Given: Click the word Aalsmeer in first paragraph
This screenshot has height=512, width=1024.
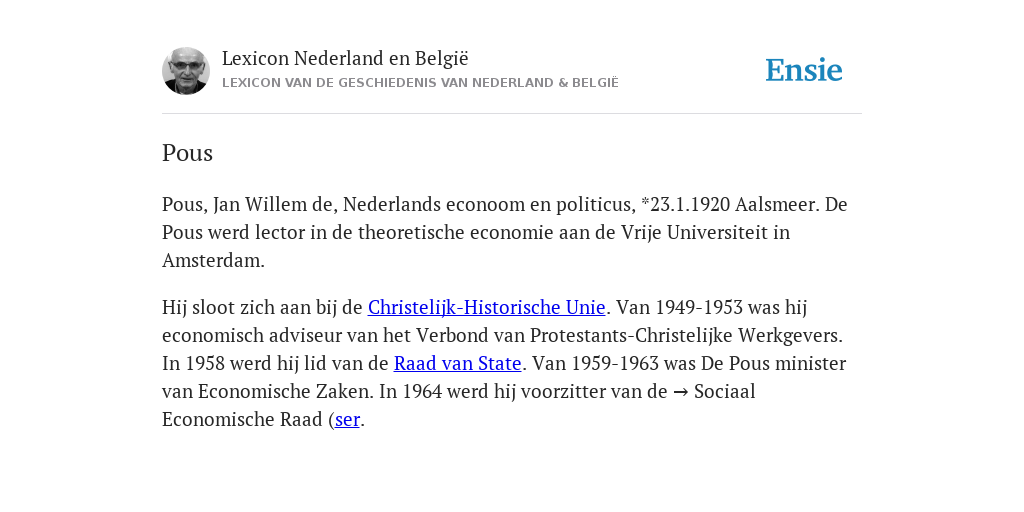Looking at the screenshot, I should tap(776, 204).
